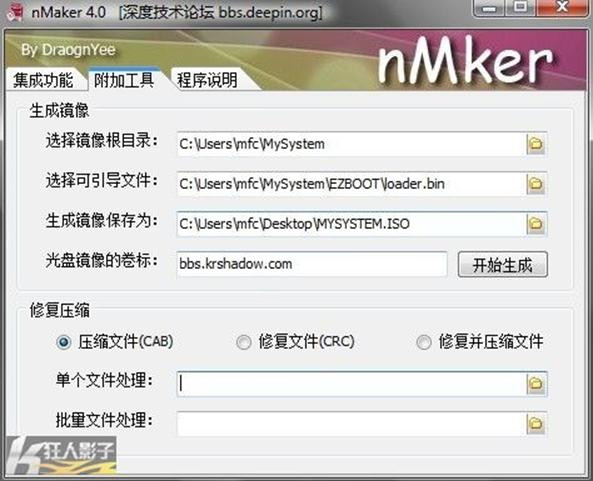This screenshot has width=593, height=481.
Task: Click the By DraognYee credit text
Action: 68,50
